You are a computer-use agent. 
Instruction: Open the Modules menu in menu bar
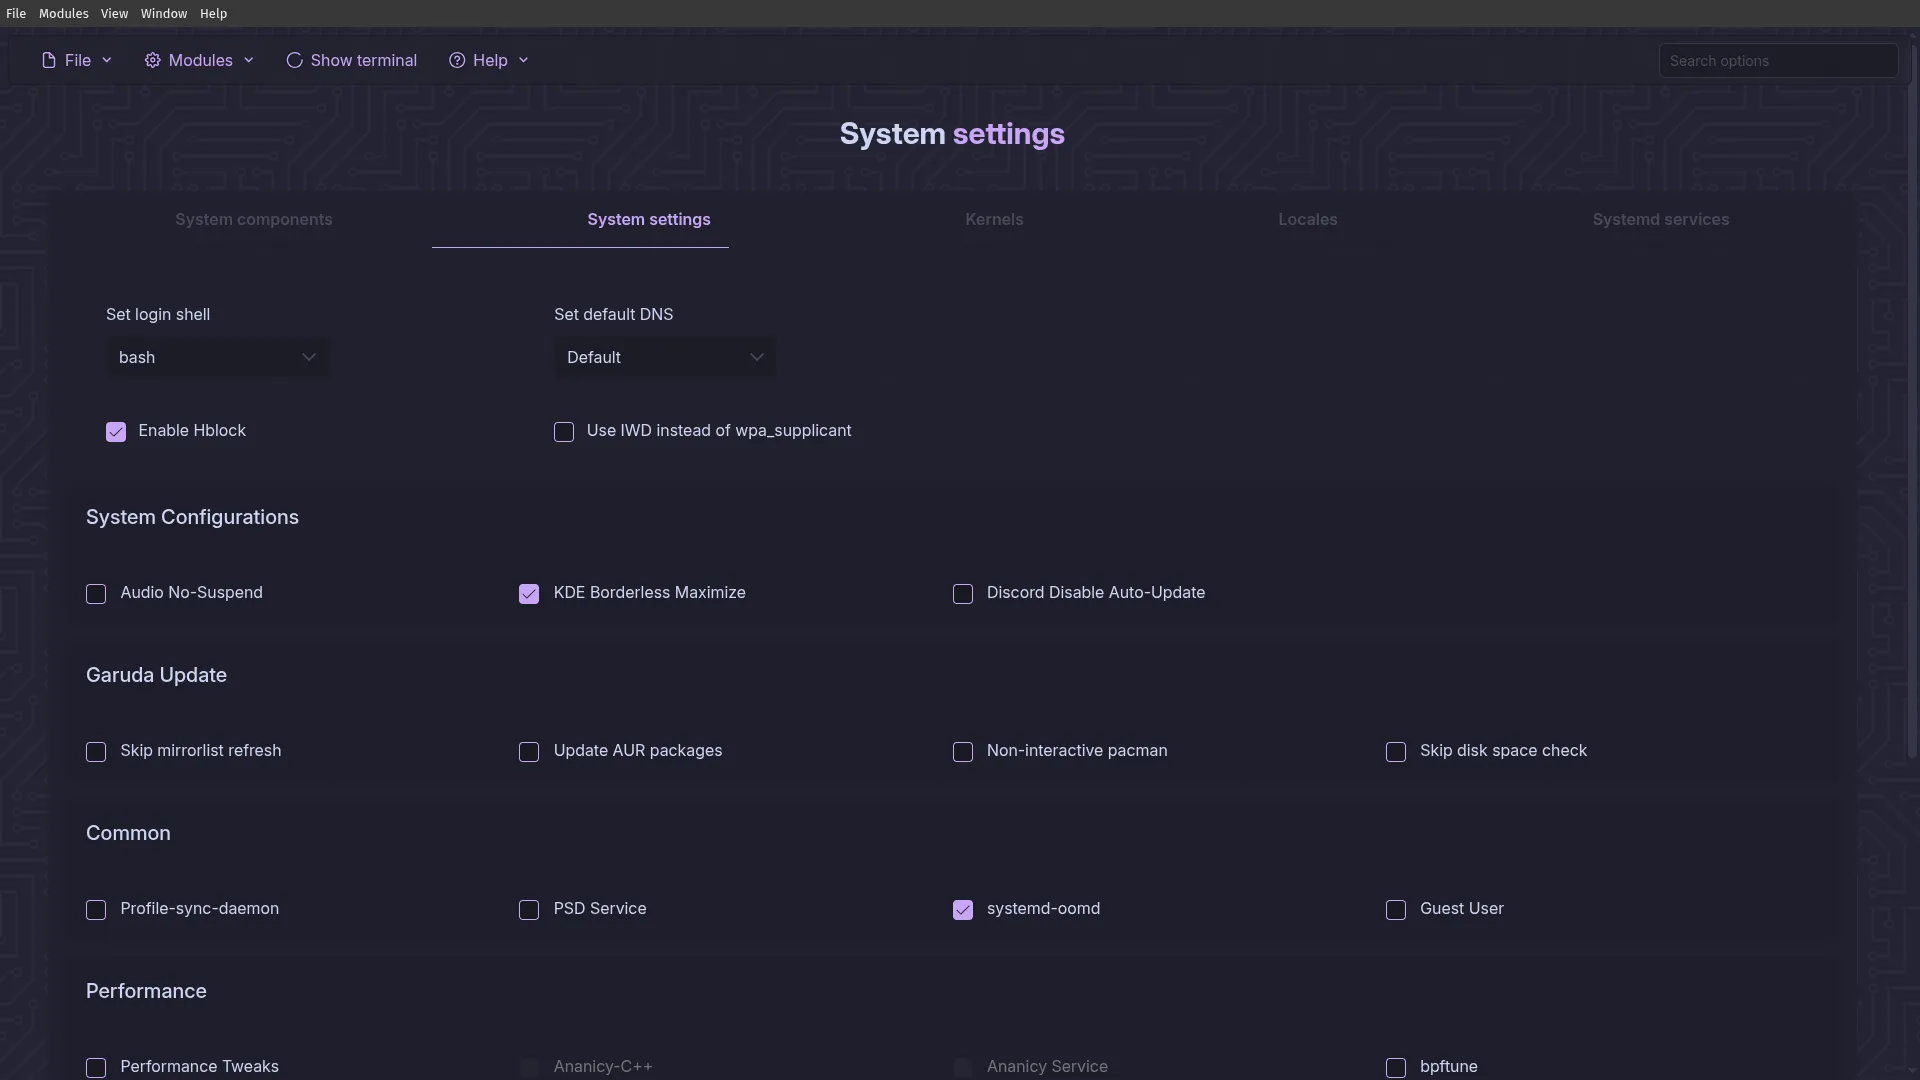click(64, 13)
